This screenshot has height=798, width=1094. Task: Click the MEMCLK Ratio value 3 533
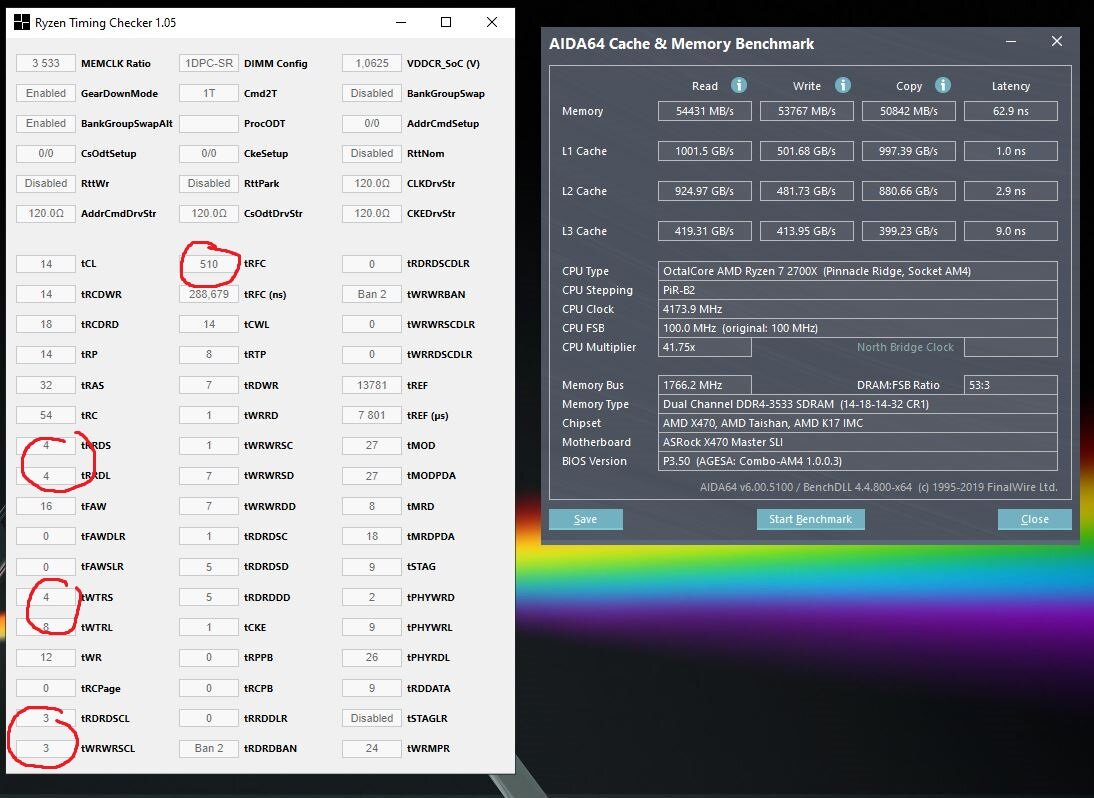click(46, 63)
